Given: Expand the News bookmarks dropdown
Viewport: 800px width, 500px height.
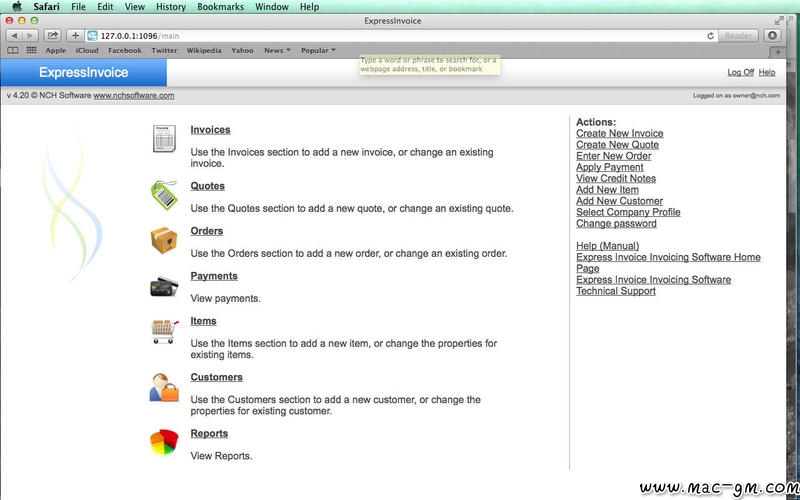Looking at the screenshot, I should pyautogui.click(x=277, y=51).
